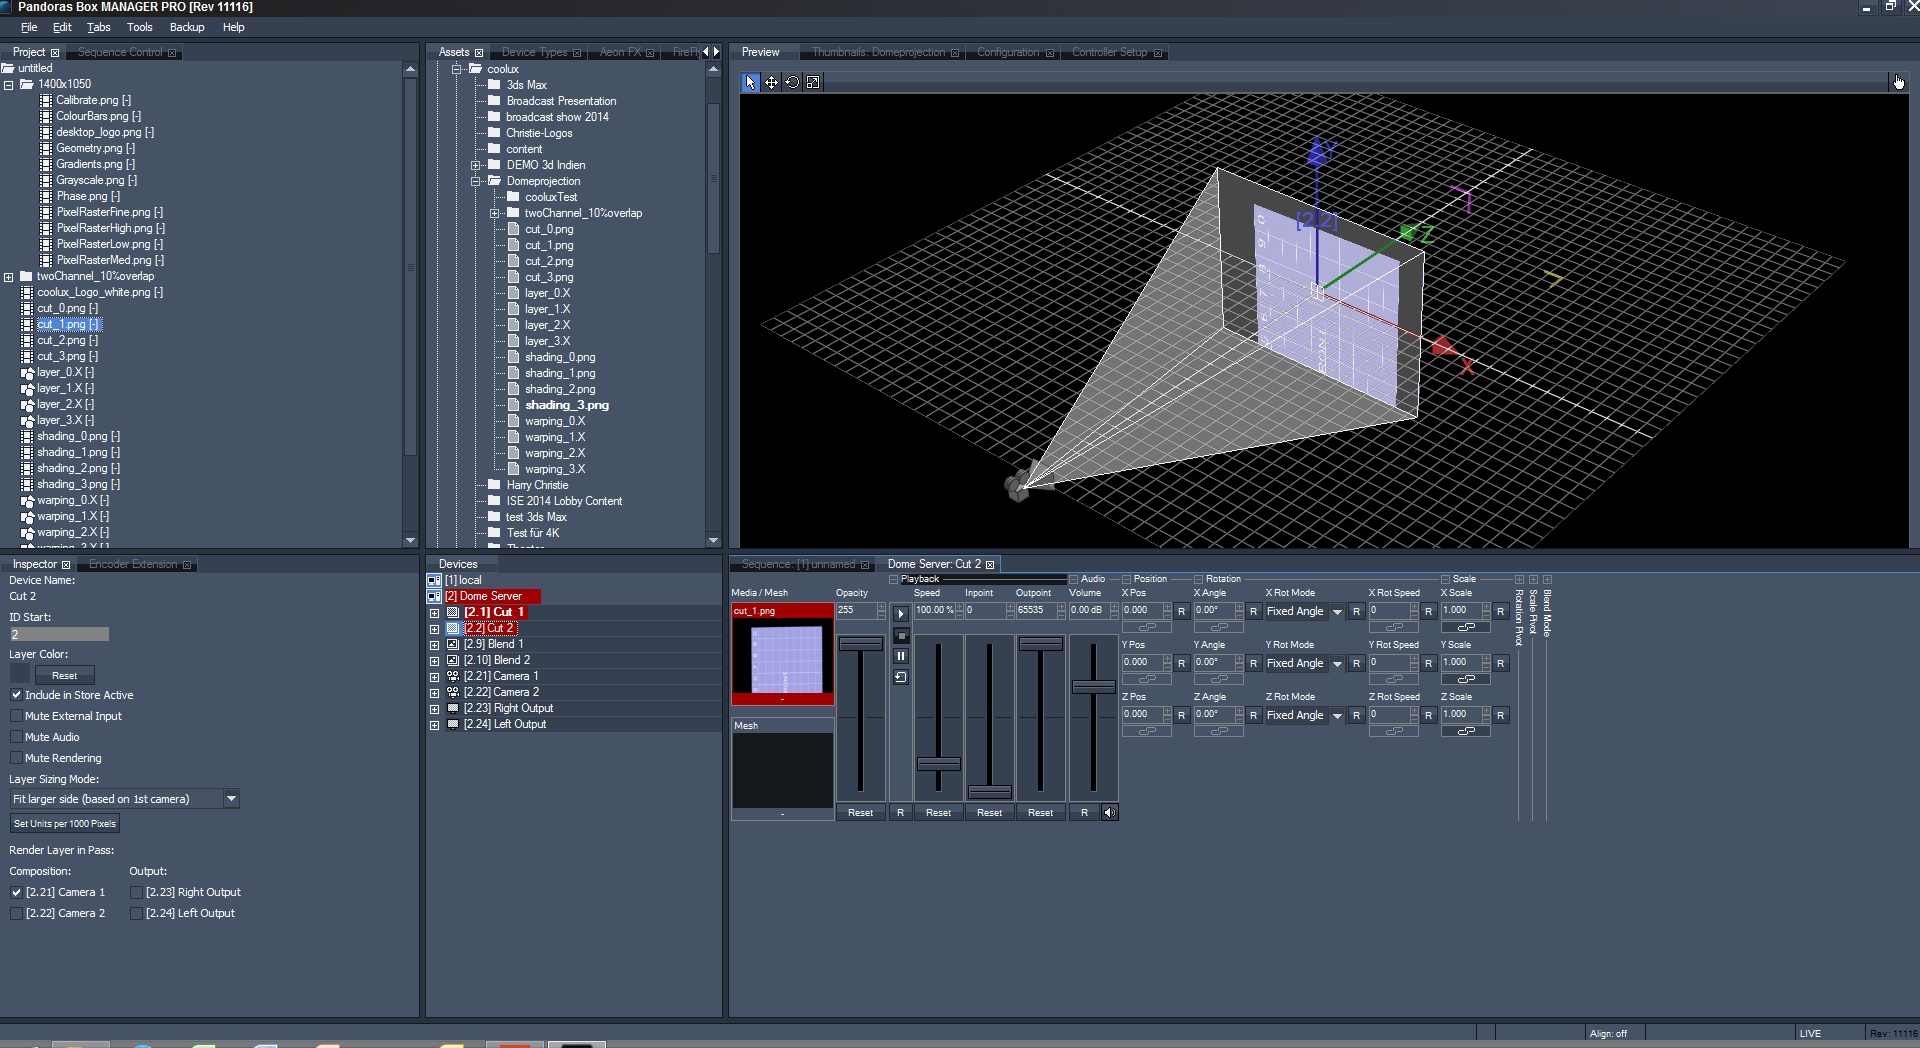Toggle the Mute Rendering checkbox
The height and width of the screenshot is (1048, 1920).
click(17, 758)
